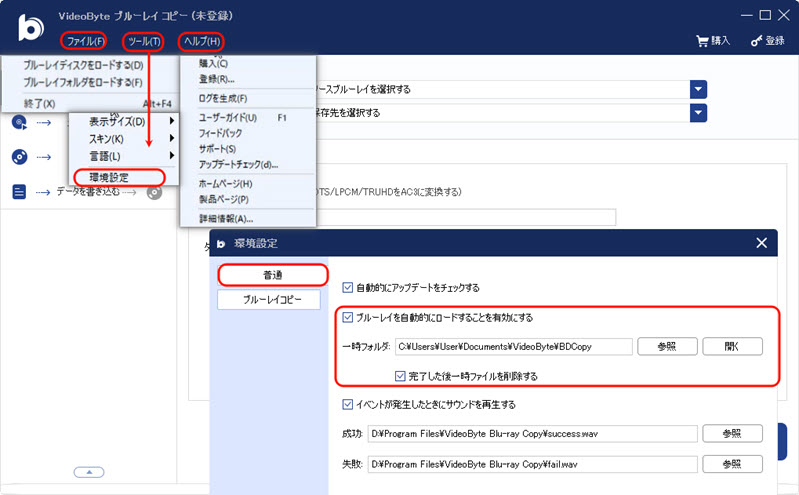Click the VideoByte logo icon
Viewport: 799px width, 495px height.
point(31,28)
